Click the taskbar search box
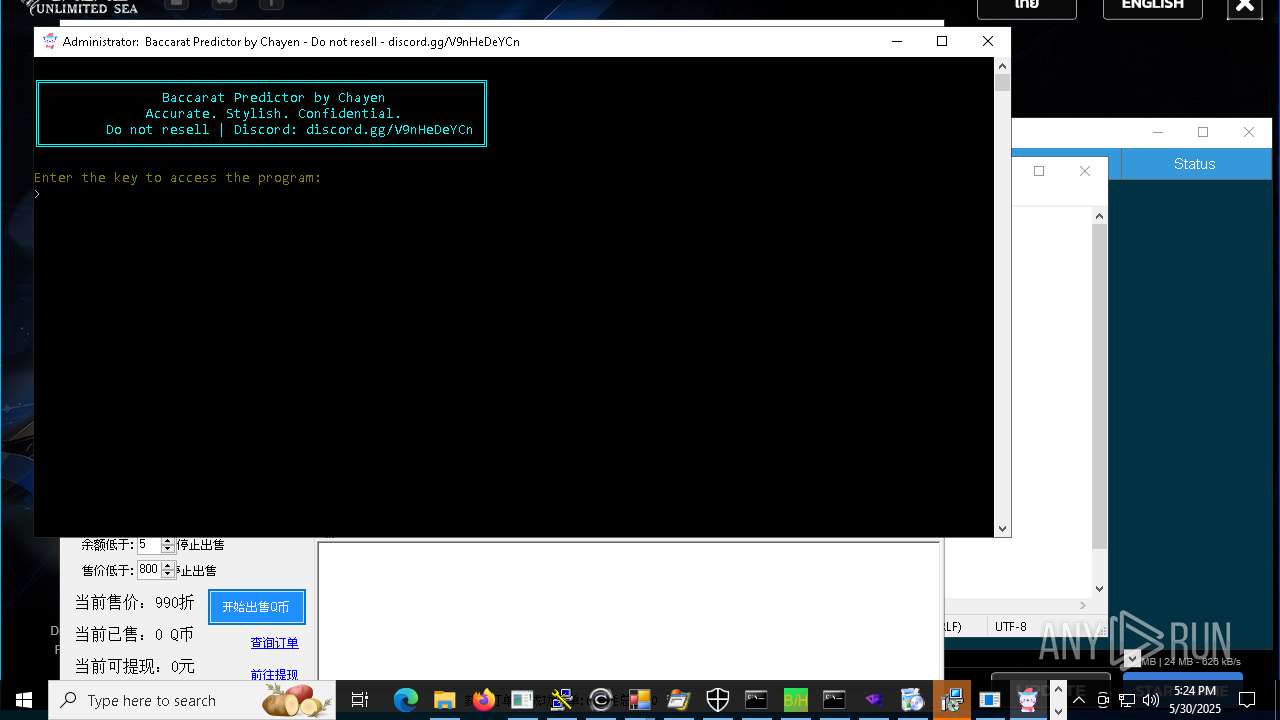 coord(192,700)
